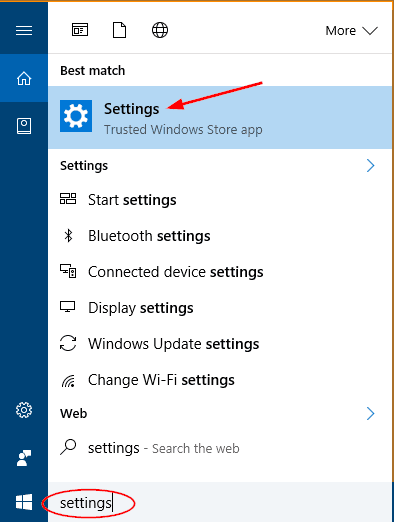Open Change Wi-Fi settings result
The image size is (394, 522).
coord(220,380)
